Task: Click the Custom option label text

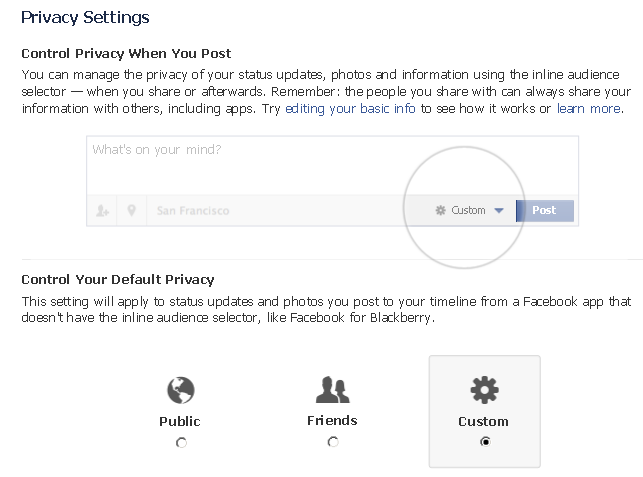Action: pos(484,421)
